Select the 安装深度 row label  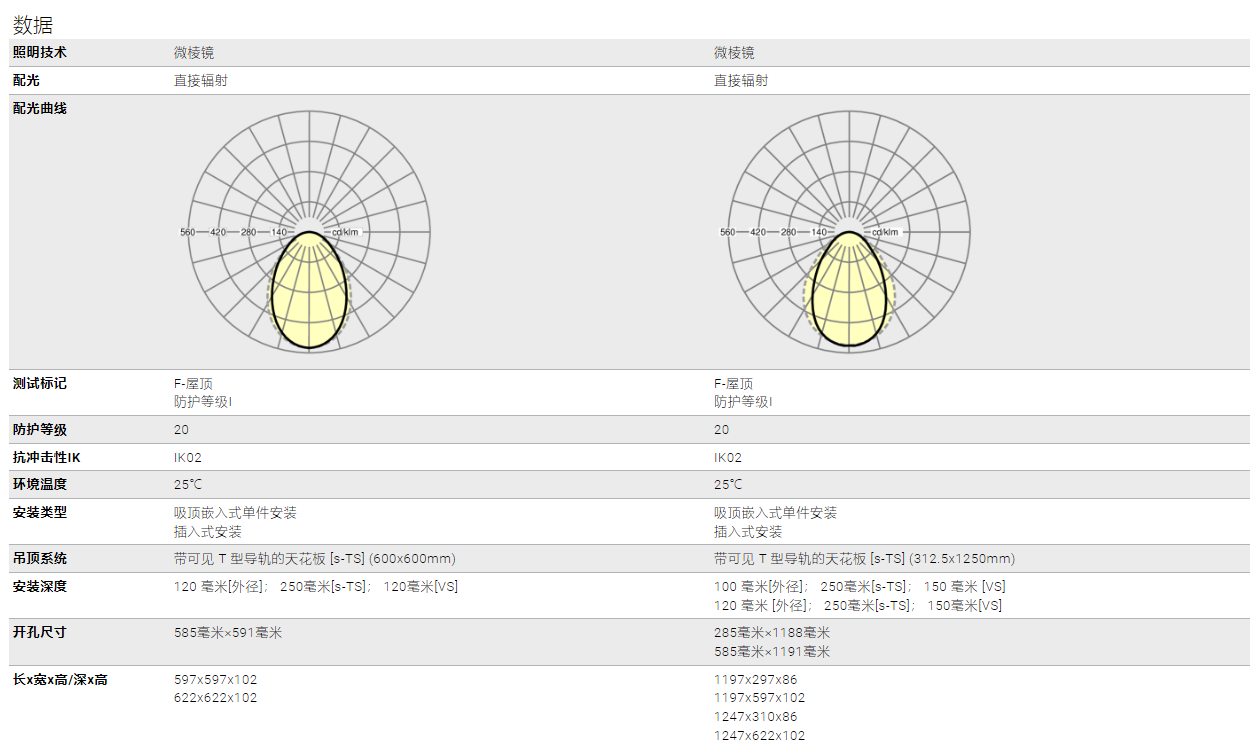[x=40, y=586]
